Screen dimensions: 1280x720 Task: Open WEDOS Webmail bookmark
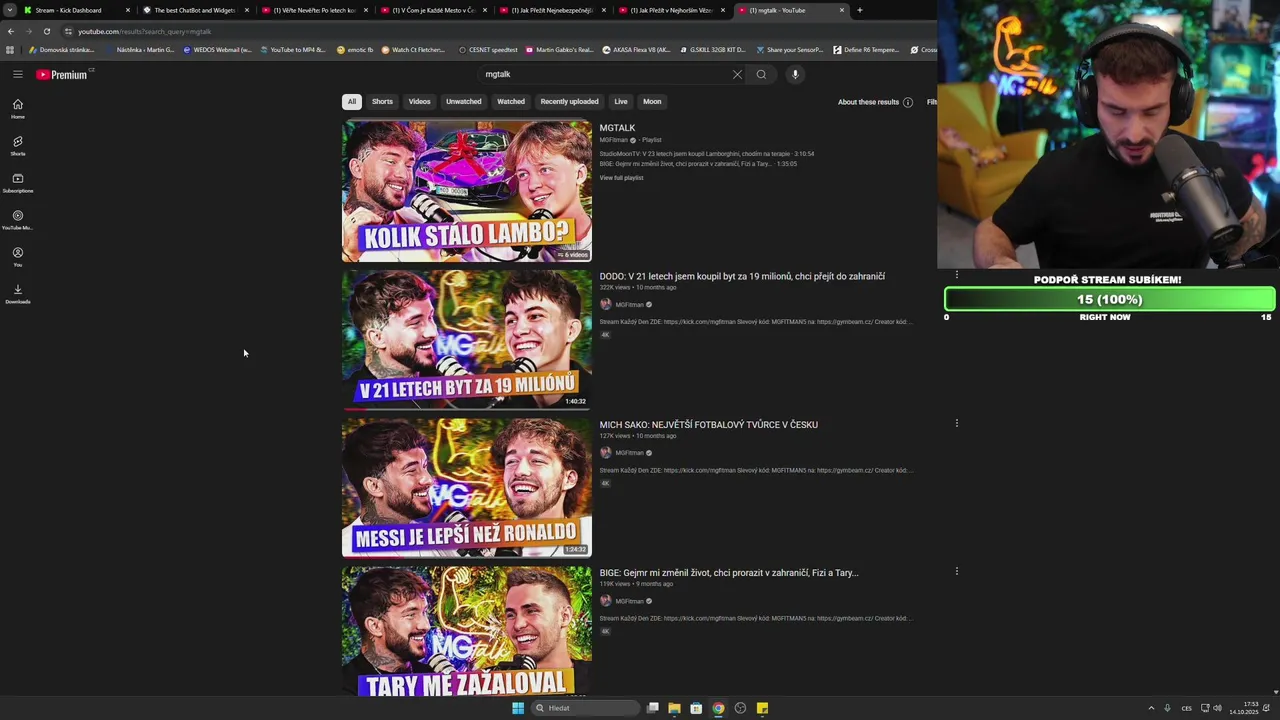point(217,50)
